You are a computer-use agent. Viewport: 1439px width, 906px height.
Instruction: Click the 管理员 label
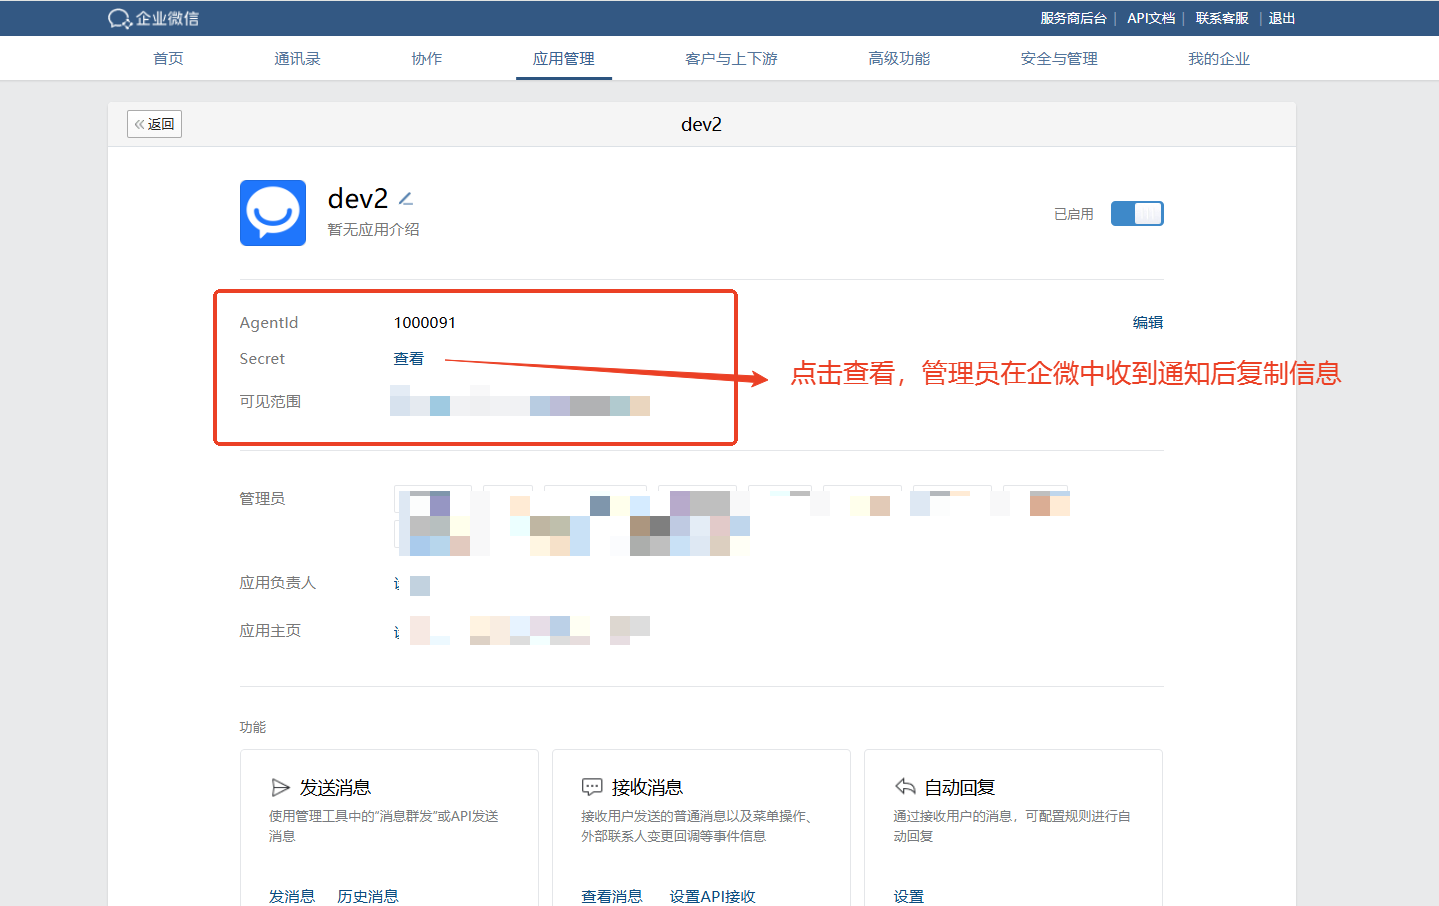262,498
